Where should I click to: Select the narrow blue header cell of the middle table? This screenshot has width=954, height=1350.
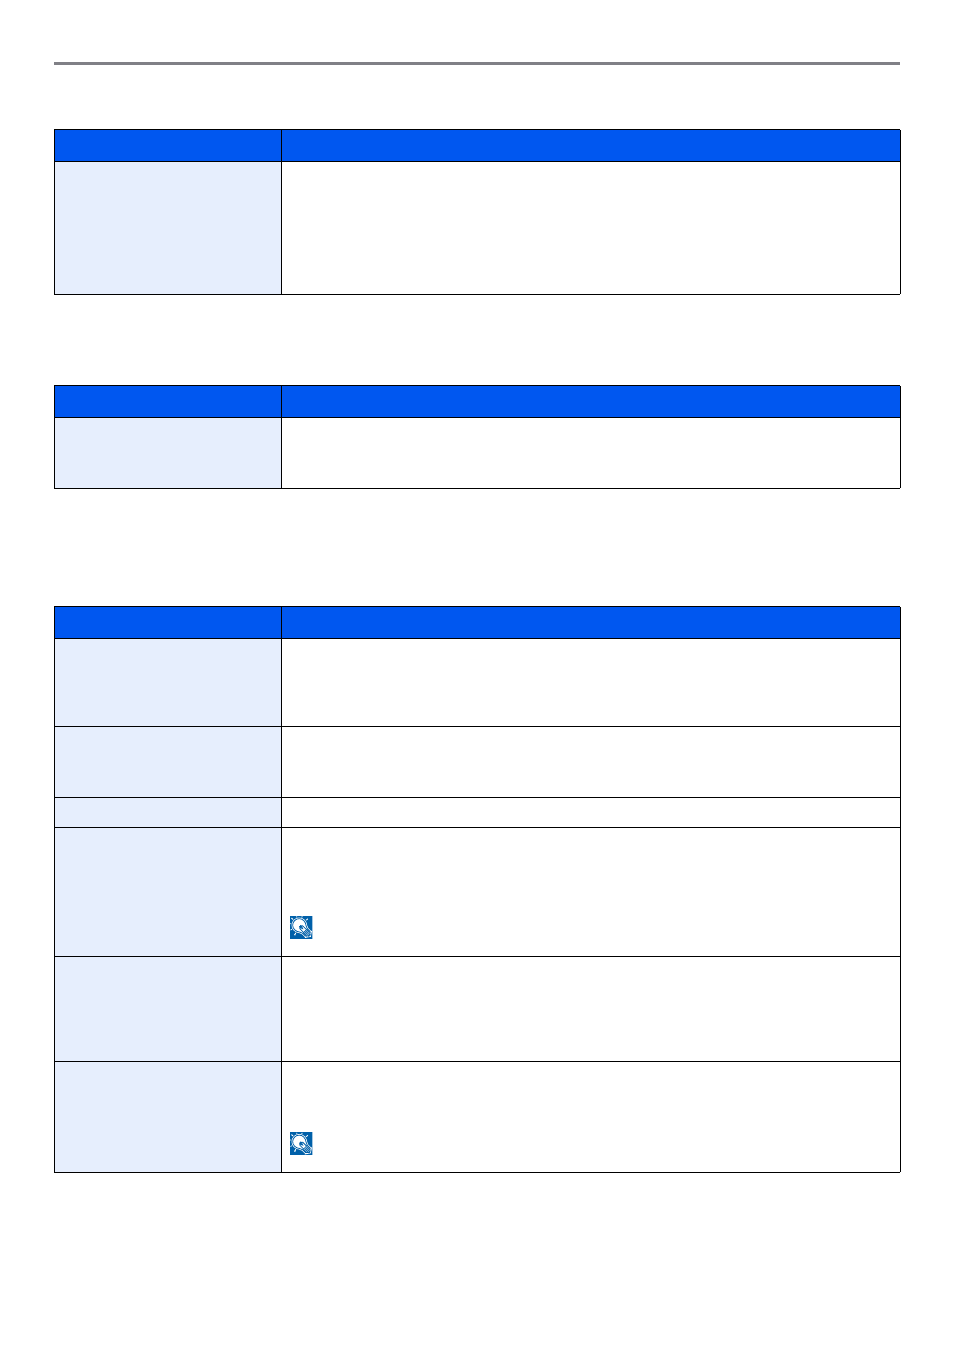point(168,402)
